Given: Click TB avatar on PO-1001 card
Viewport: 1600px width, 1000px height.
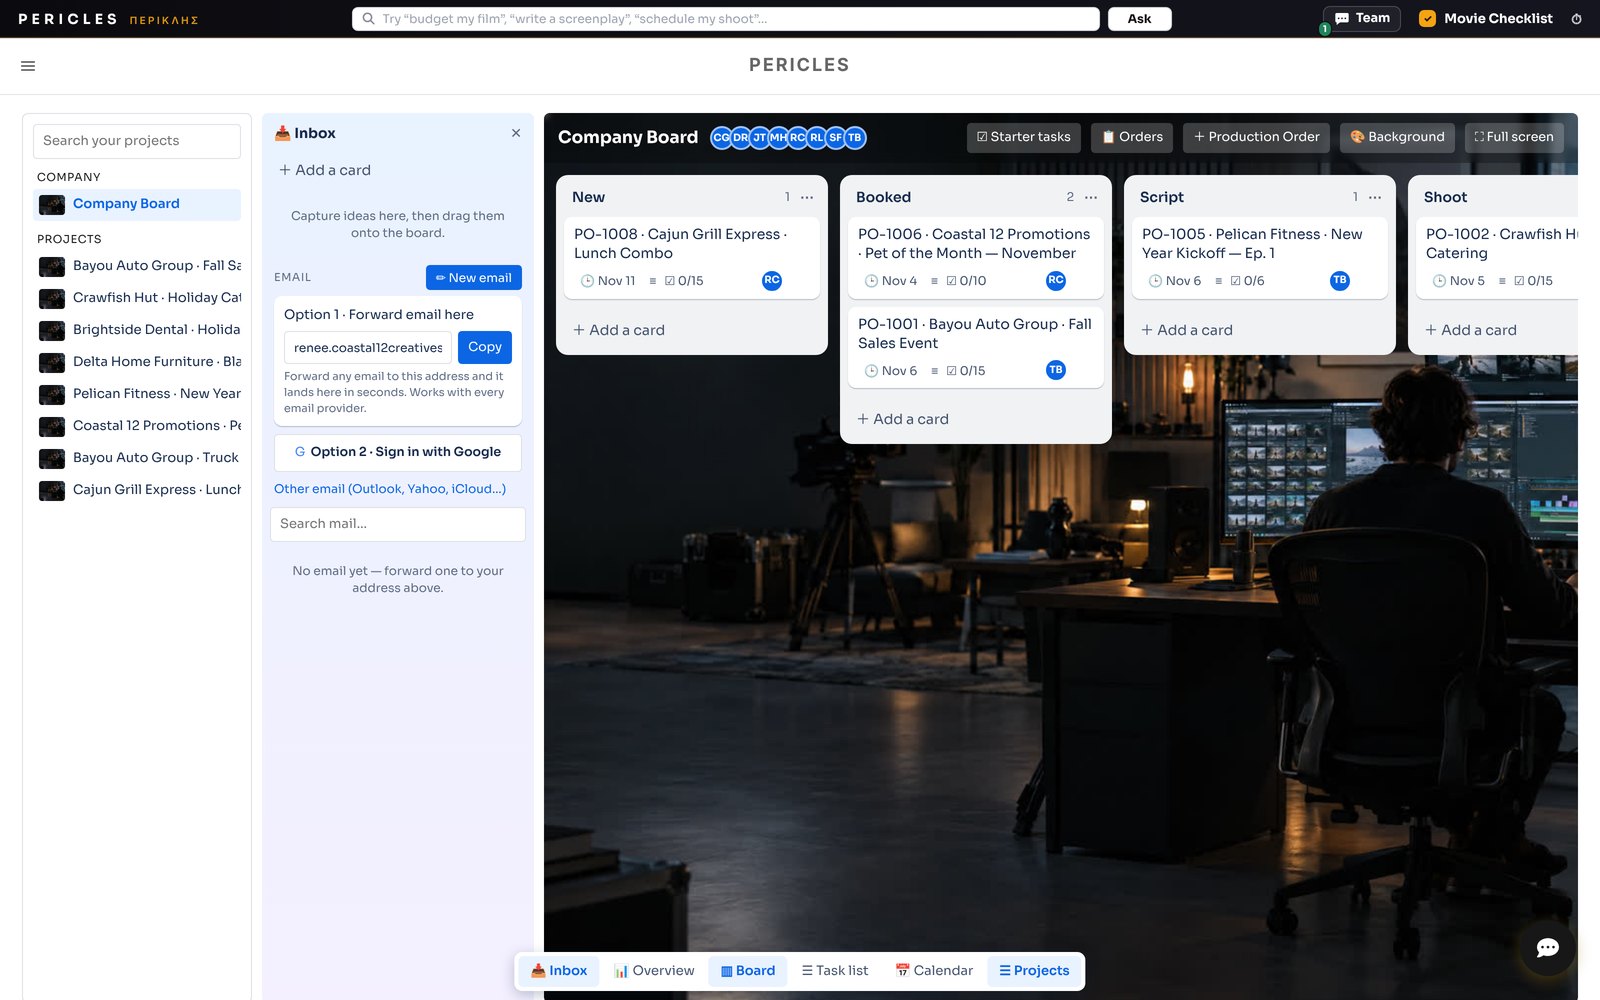Looking at the screenshot, I should (x=1056, y=370).
